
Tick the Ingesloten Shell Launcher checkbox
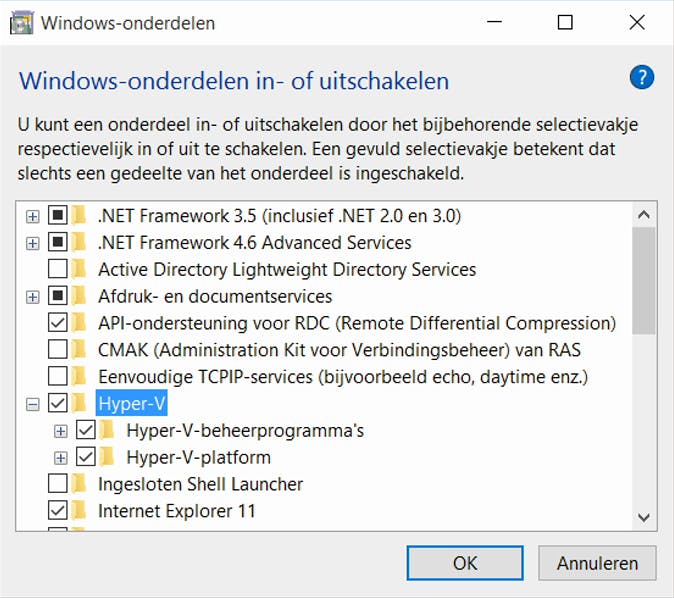point(58,485)
